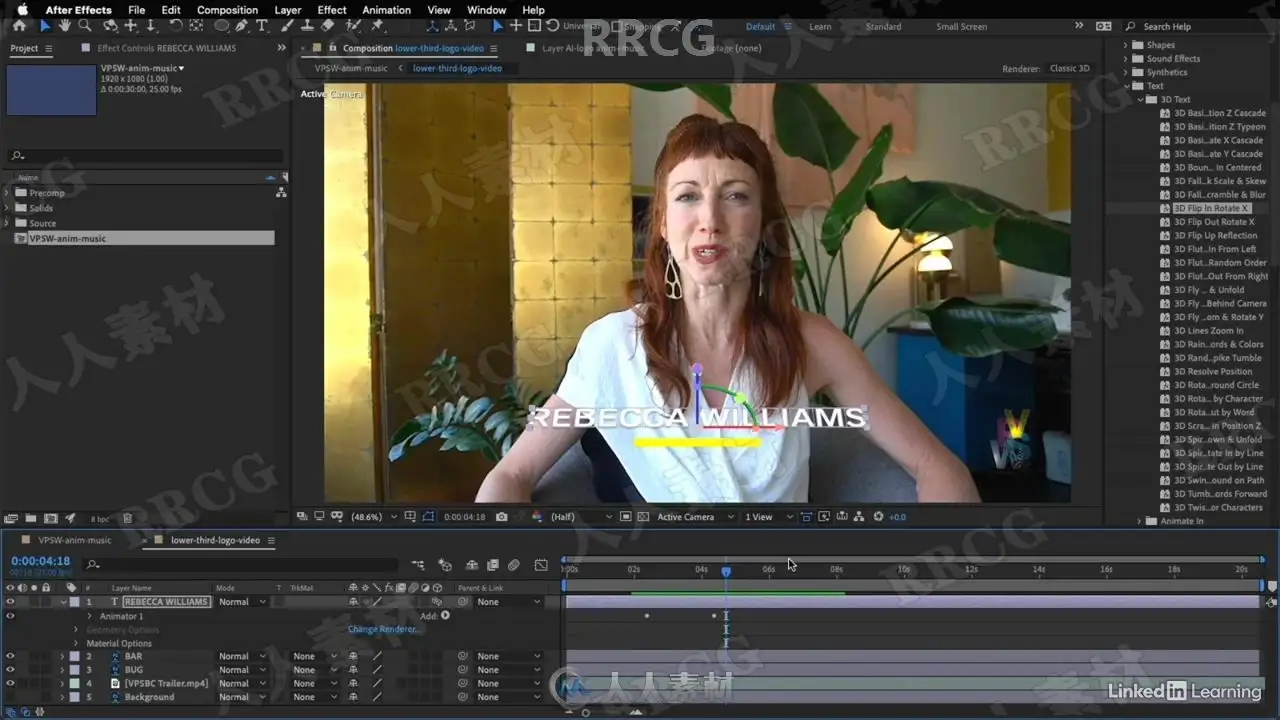This screenshot has height=720, width=1280.
Task: Expand the Material Options group
Action: 76,643
